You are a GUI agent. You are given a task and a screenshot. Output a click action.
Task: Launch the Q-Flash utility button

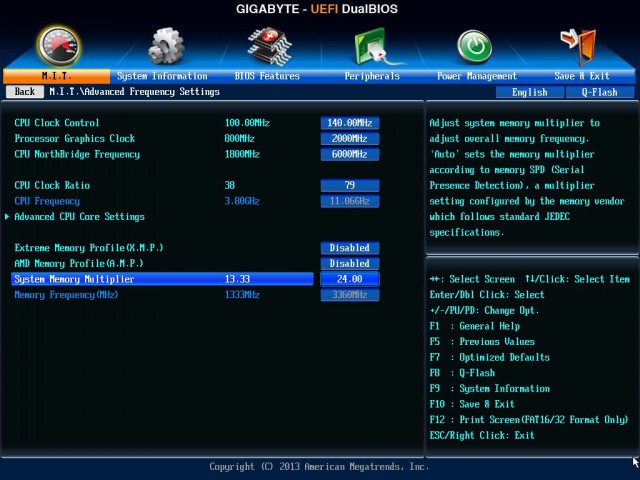click(x=600, y=92)
